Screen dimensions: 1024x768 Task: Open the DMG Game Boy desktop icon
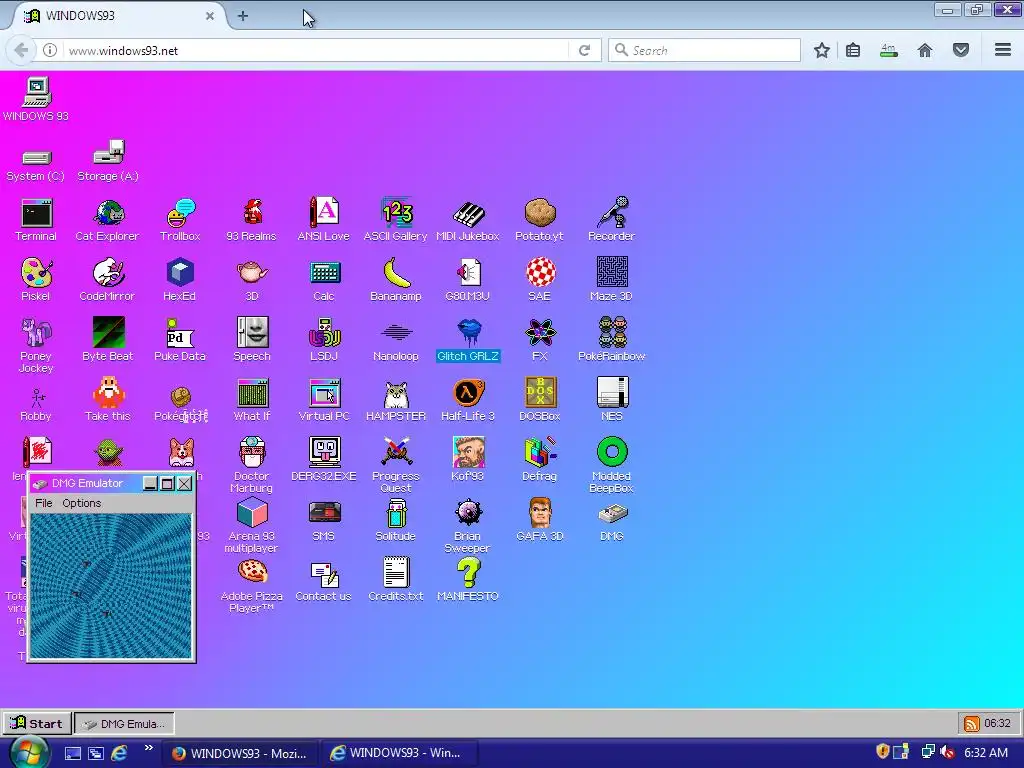point(612,521)
